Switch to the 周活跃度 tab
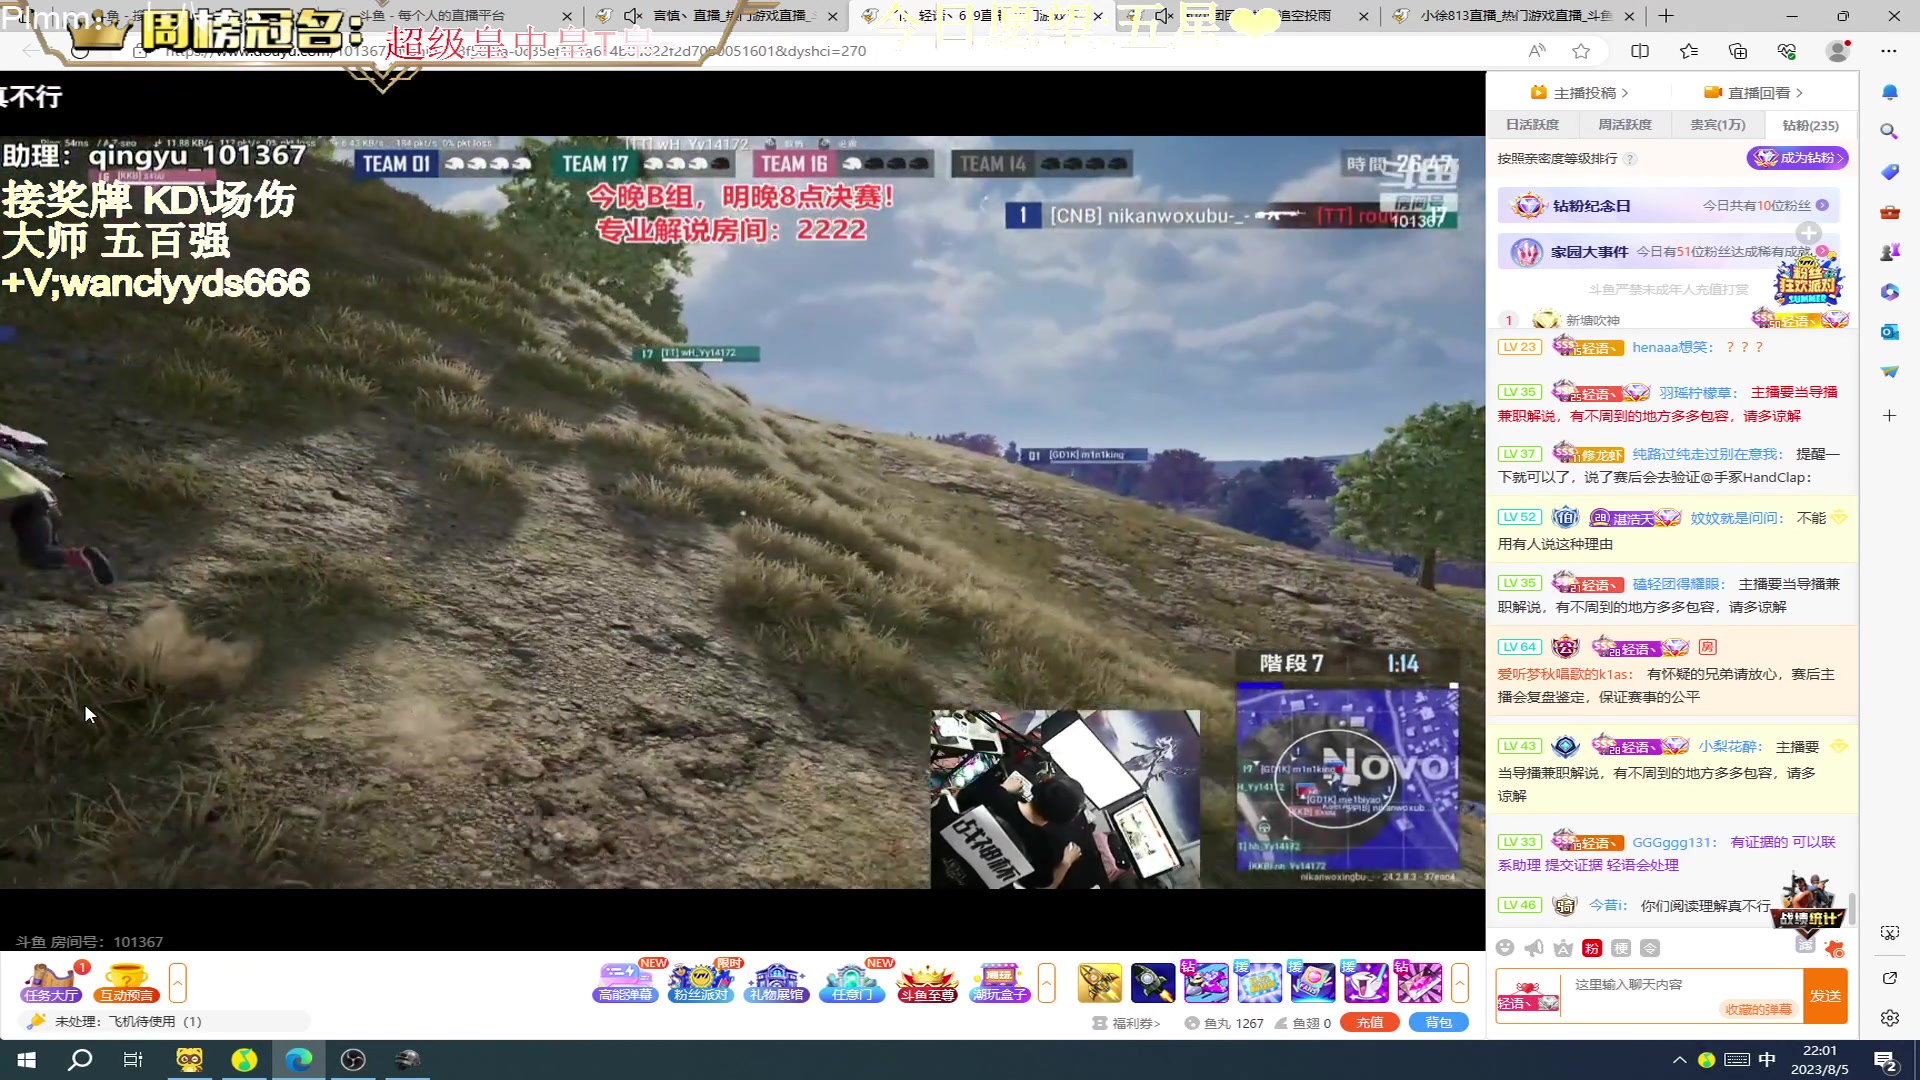 tap(1624, 125)
